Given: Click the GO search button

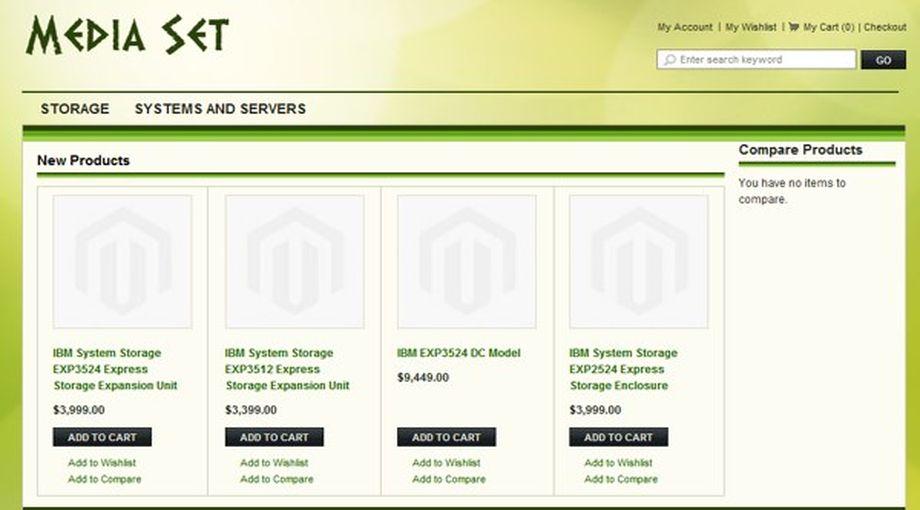Looking at the screenshot, I should pos(883,60).
